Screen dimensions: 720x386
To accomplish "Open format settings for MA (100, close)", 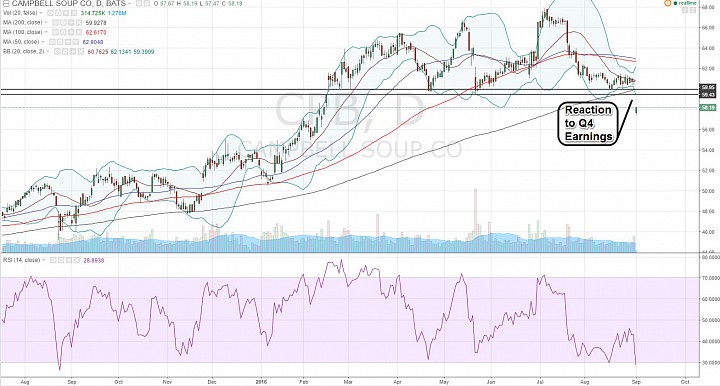I will pyautogui.click(x=63, y=32).
